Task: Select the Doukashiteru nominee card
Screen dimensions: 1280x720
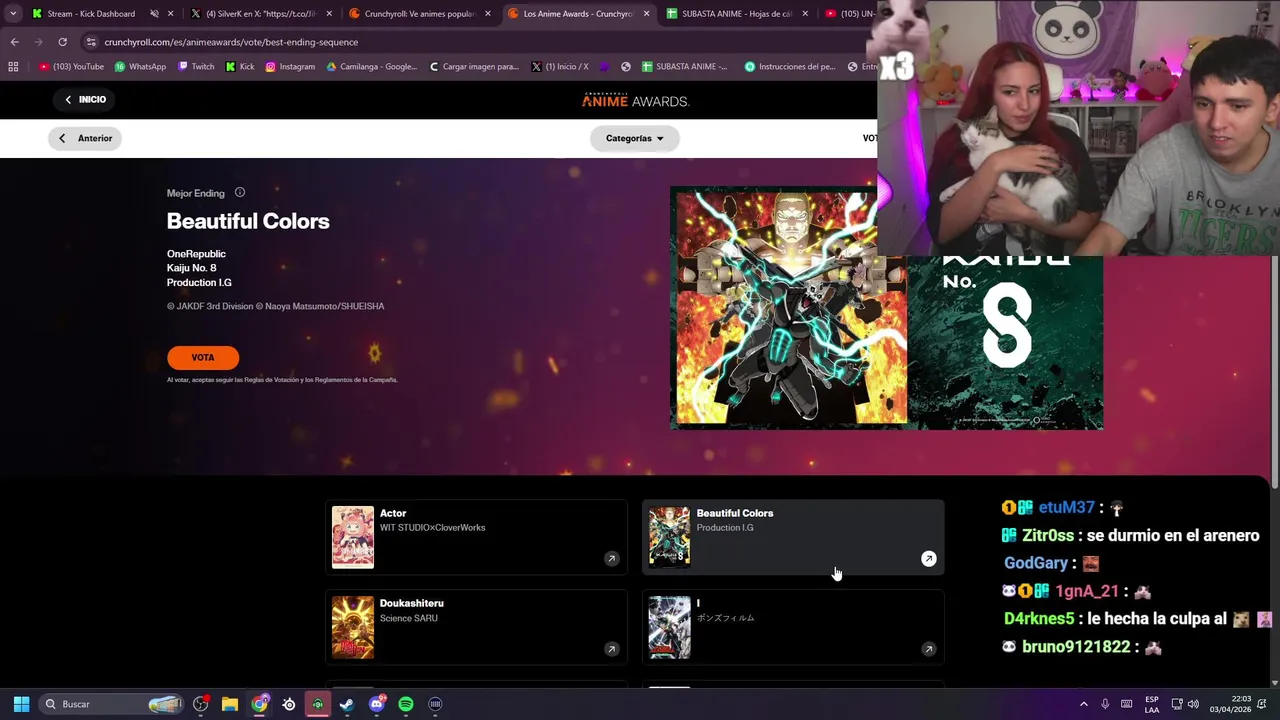Action: click(476, 627)
